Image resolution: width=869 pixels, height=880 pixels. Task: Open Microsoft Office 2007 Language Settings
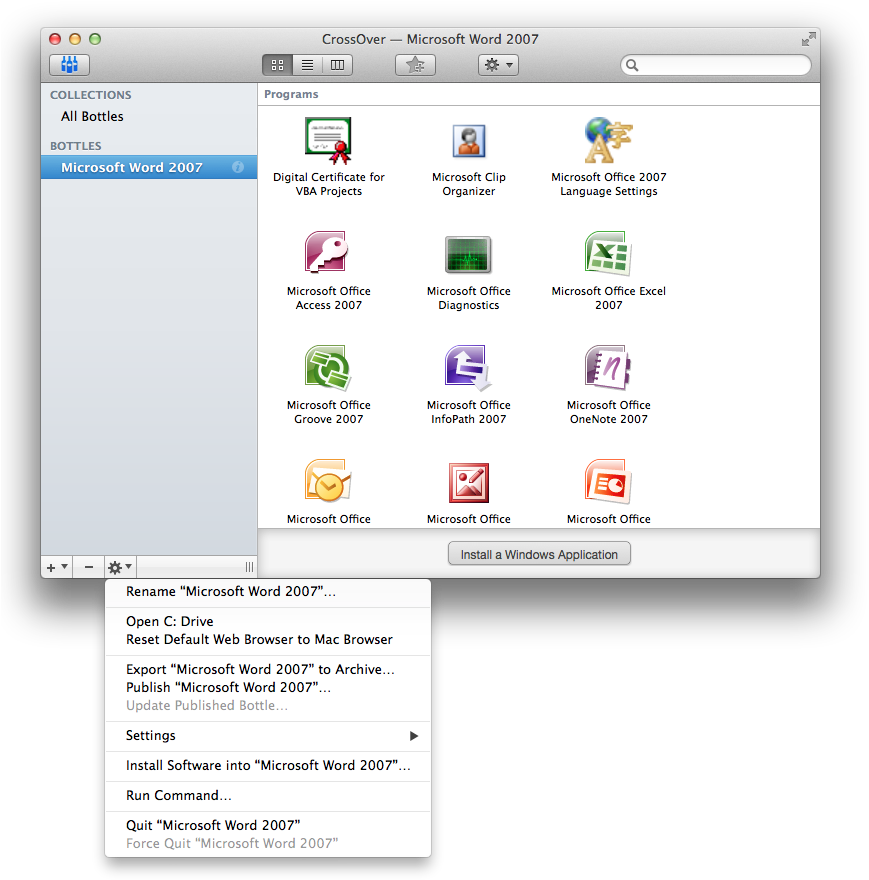coord(609,157)
